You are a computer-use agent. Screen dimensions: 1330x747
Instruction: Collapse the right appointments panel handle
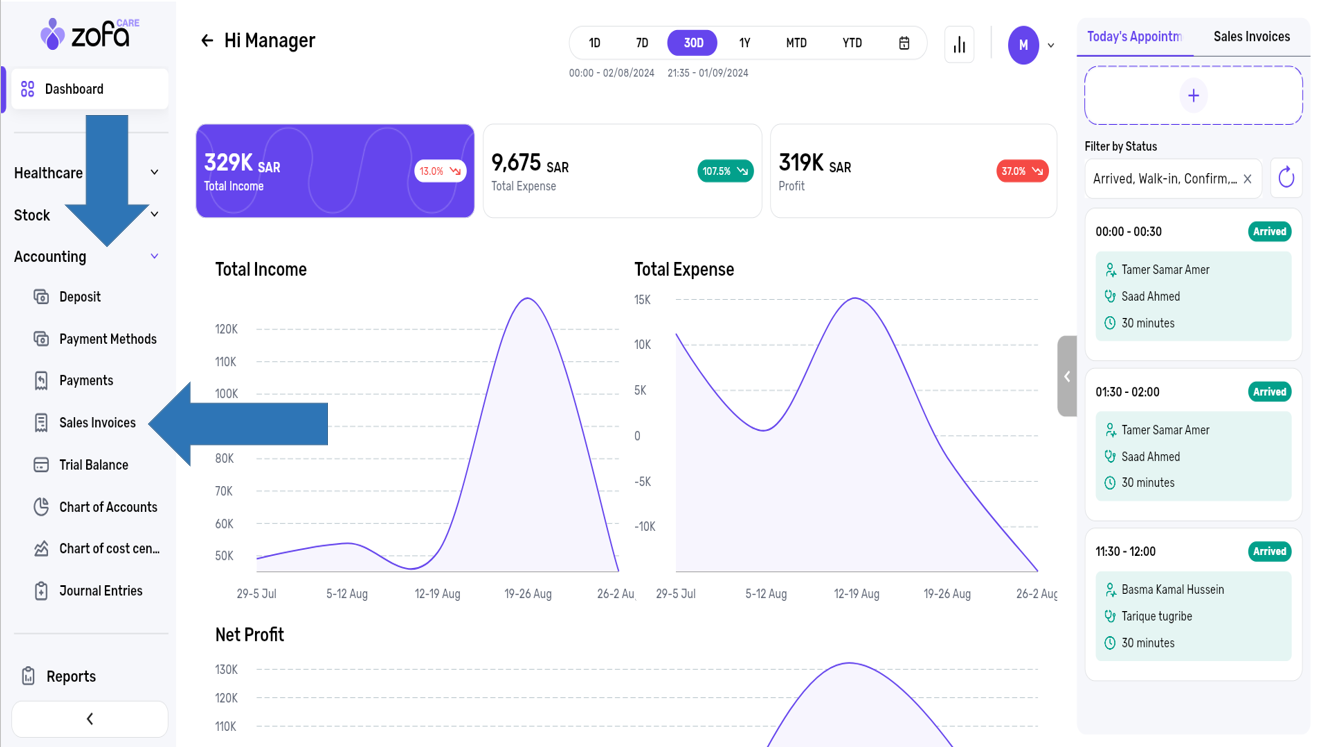1067,376
